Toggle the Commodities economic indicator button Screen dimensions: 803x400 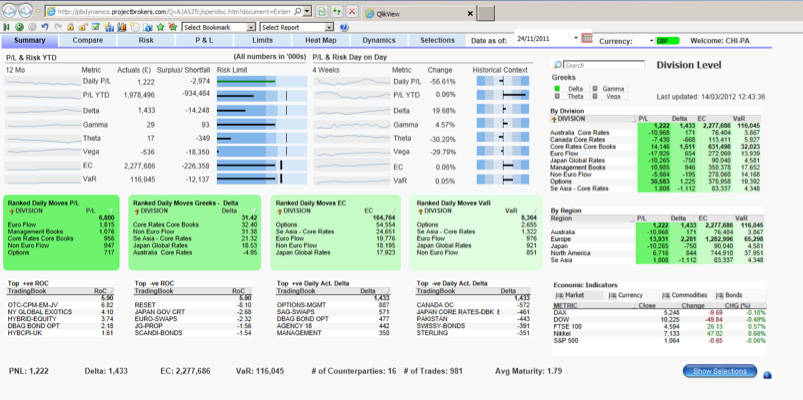click(x=684, y=296)
